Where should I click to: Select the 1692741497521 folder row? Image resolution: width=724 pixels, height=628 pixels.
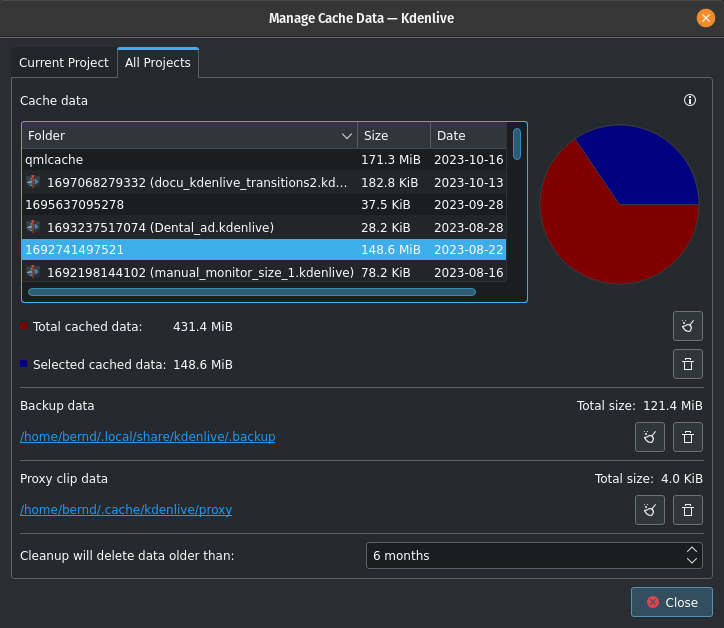click(264, 250)
